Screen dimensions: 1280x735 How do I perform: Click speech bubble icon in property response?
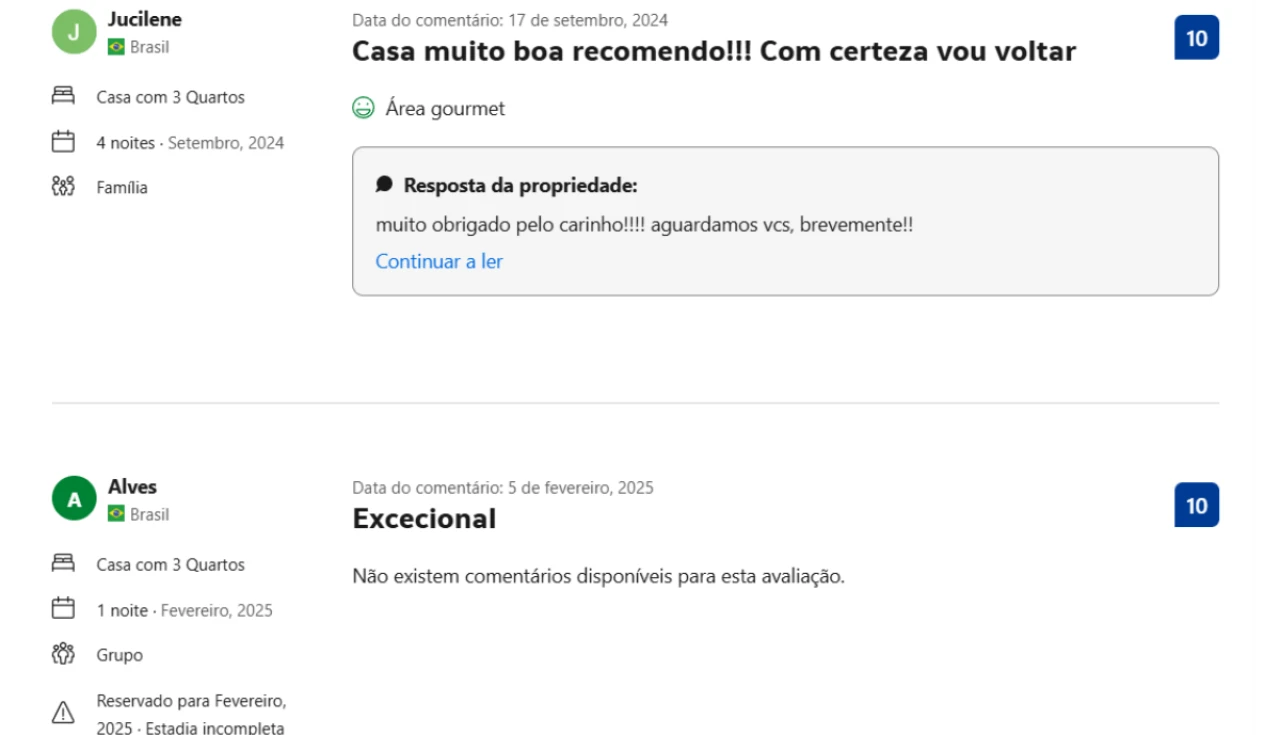384,185
